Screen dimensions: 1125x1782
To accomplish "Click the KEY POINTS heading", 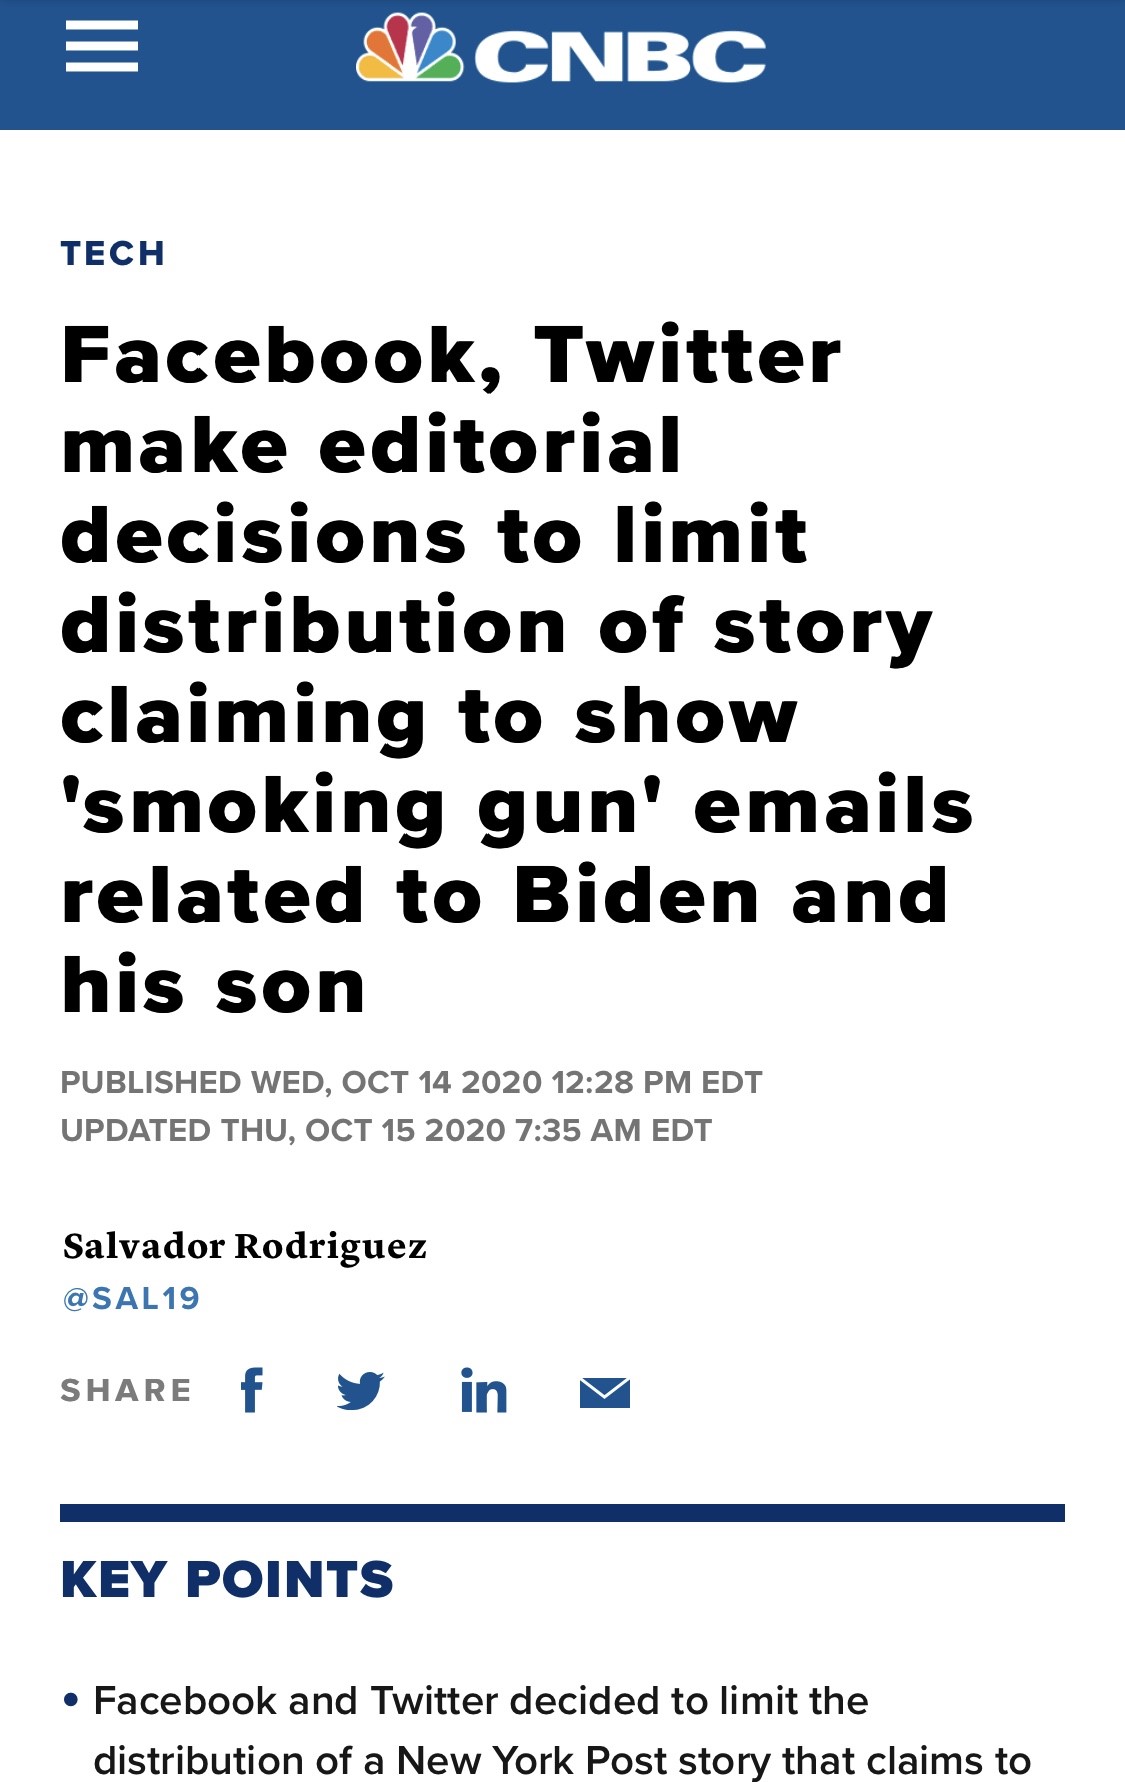I will [x=227, y=1580].
